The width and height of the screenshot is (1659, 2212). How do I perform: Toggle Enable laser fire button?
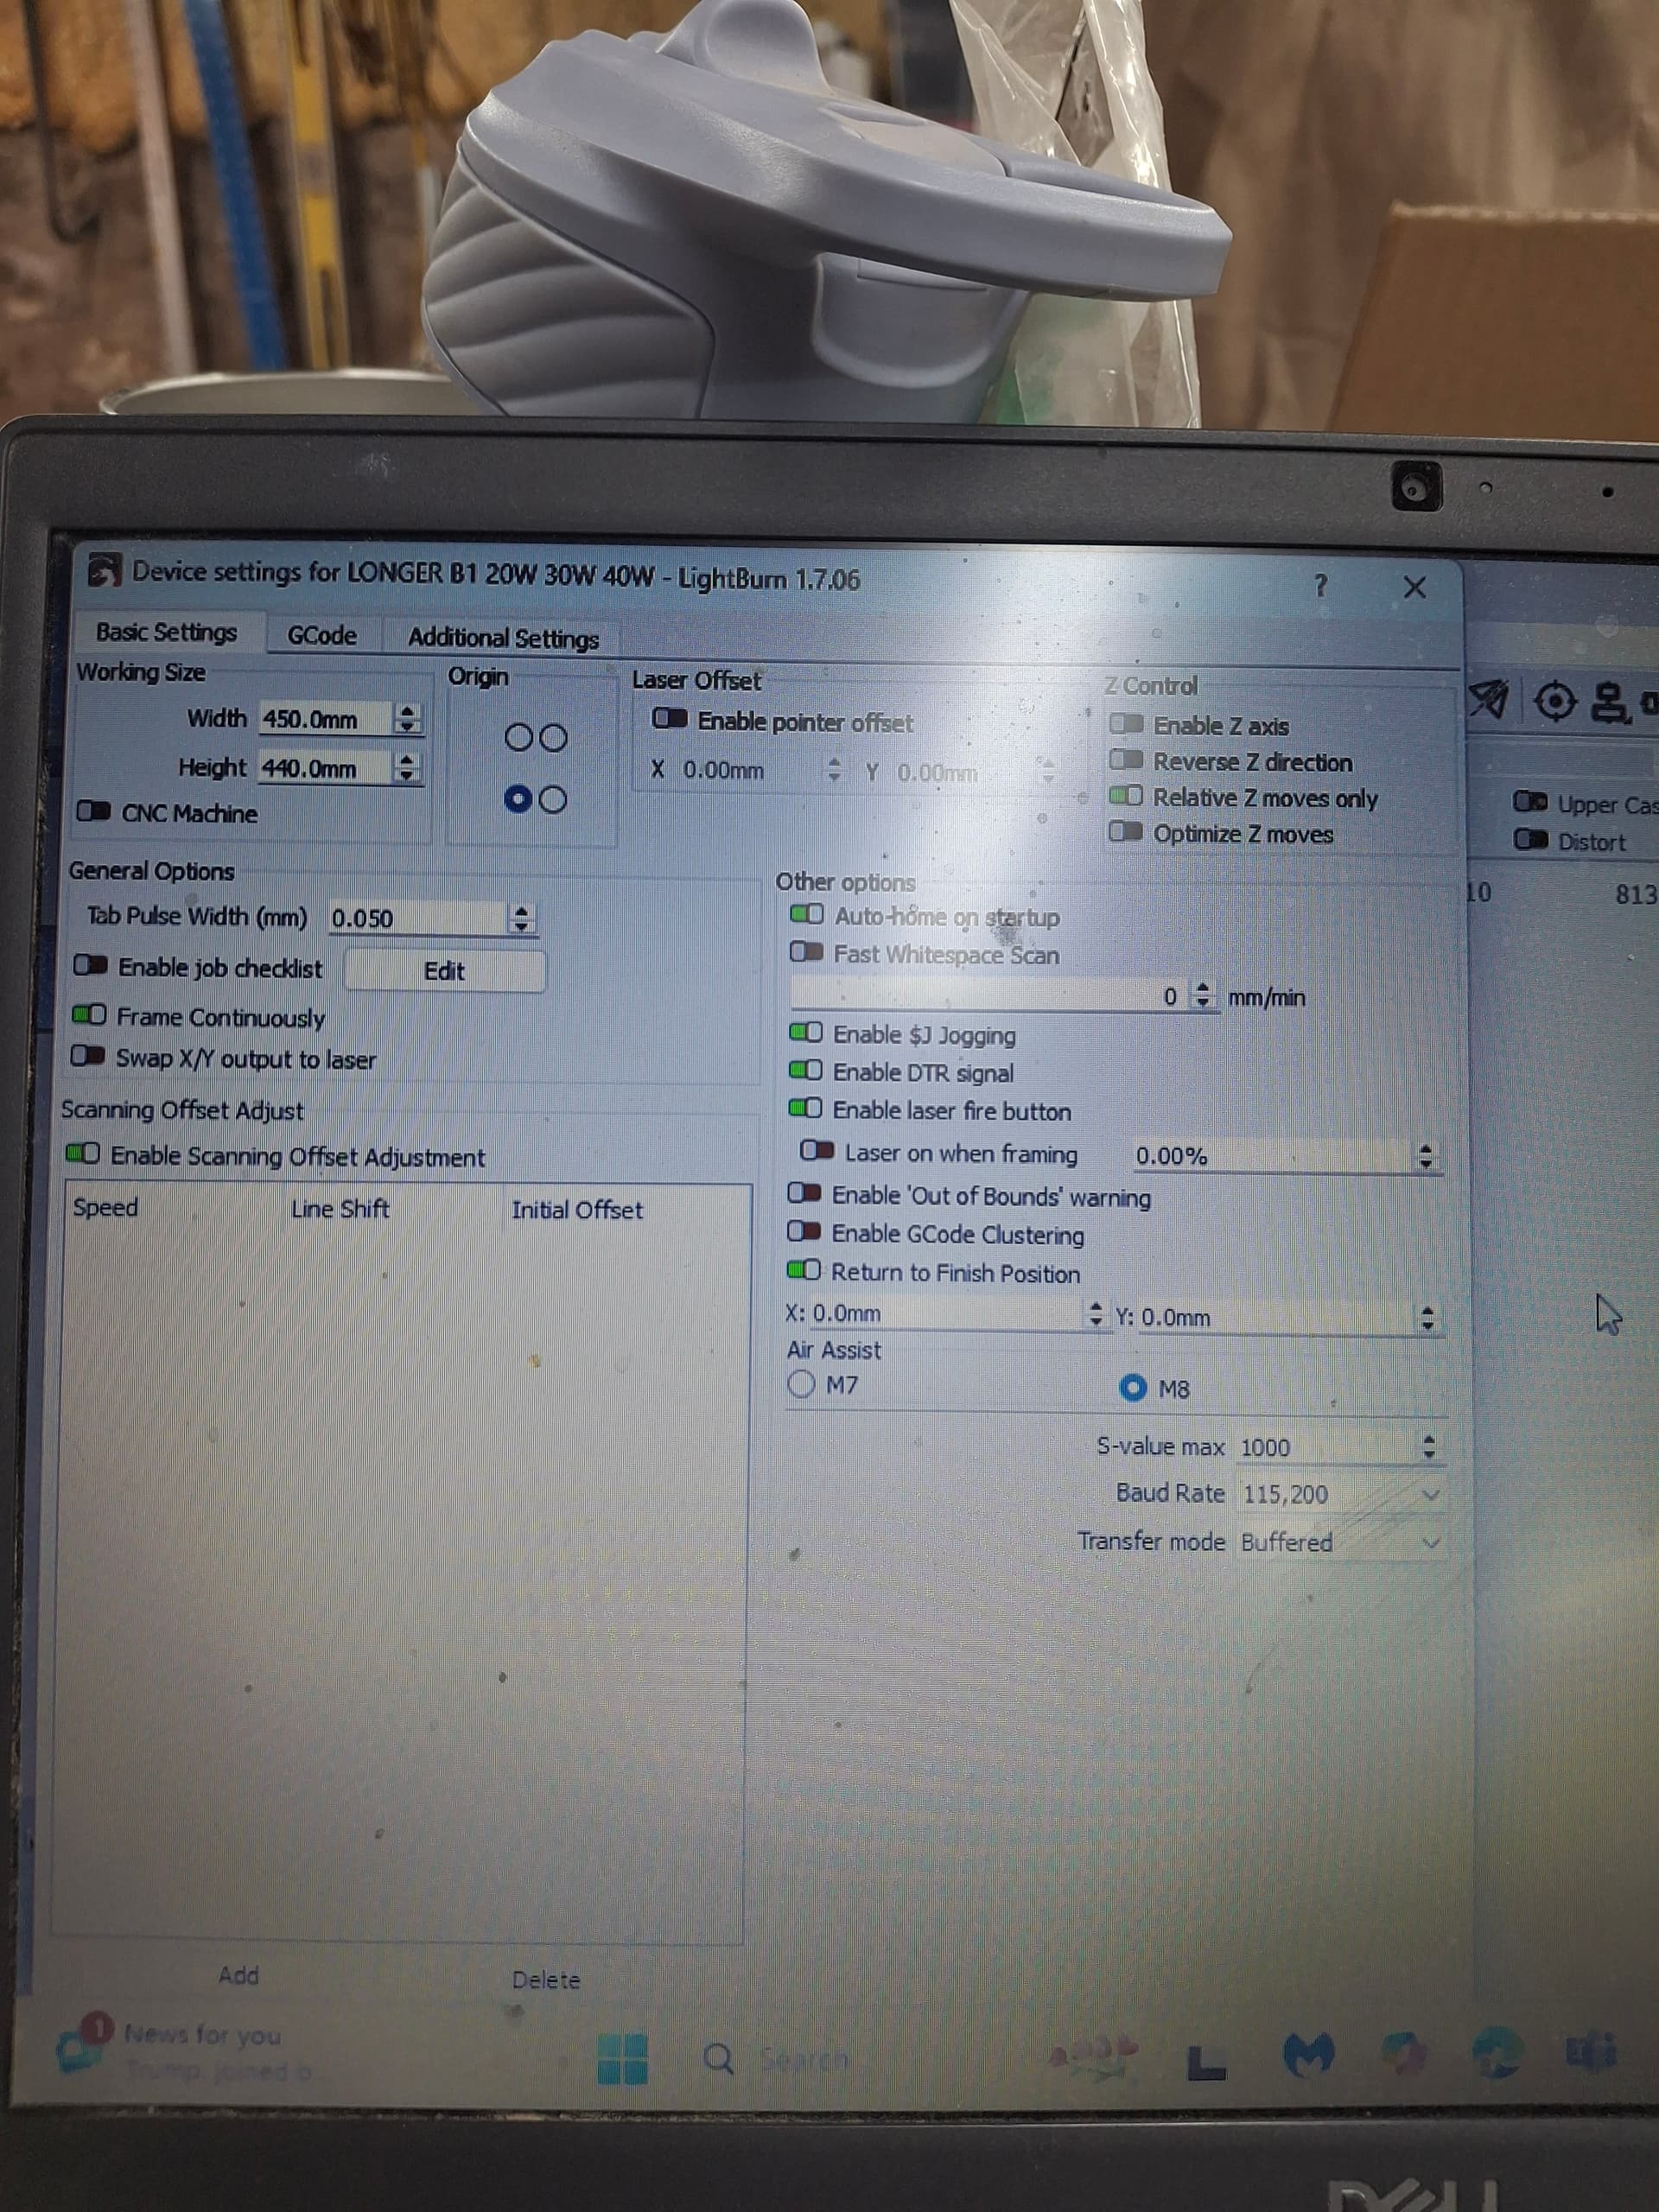806,1108
